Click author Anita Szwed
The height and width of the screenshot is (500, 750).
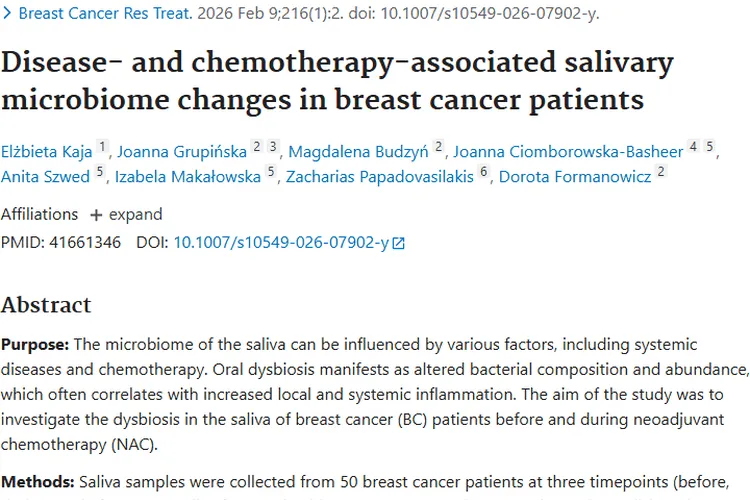(45, 178)
